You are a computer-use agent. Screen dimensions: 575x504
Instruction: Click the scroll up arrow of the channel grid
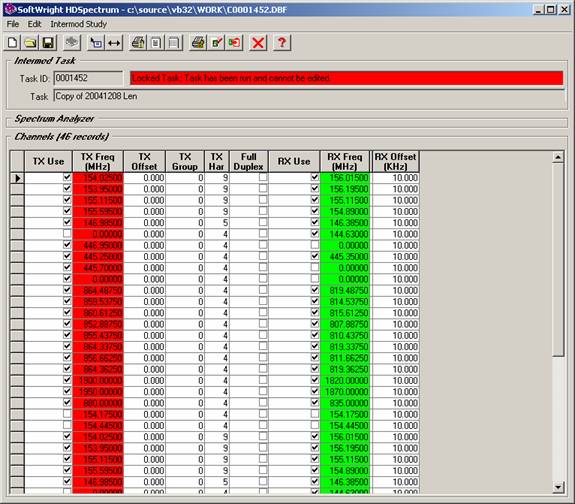[x=558, y=157]
